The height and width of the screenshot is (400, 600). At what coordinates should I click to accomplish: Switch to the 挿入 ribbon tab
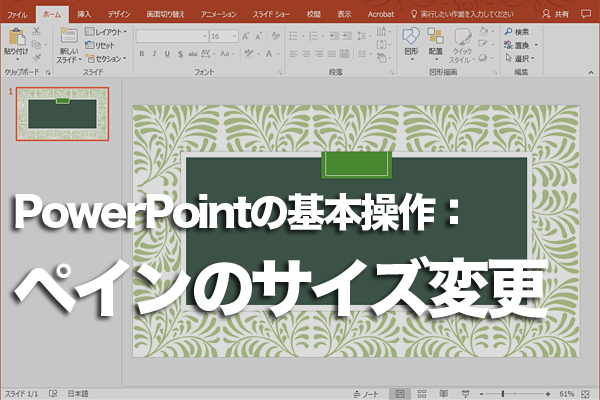pos(84,15)
